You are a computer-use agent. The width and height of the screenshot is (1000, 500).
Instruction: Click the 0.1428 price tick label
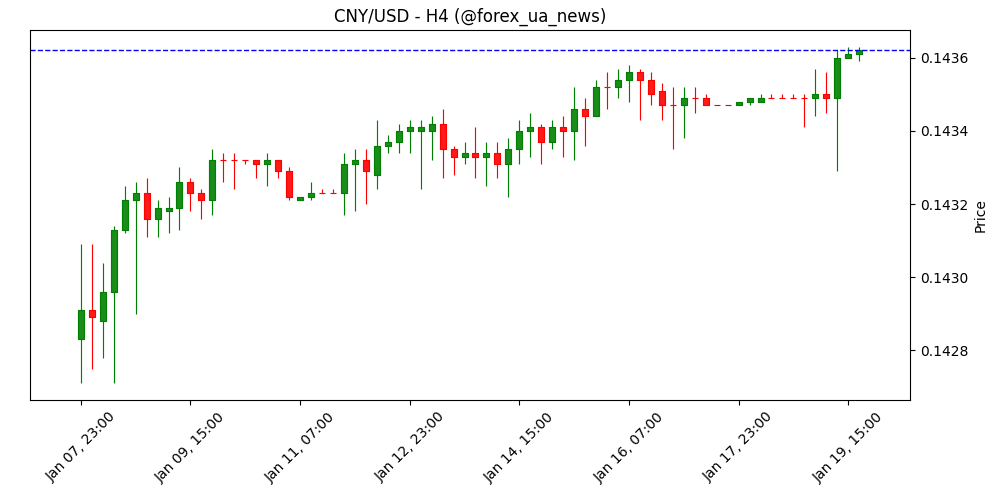click(940, 351)
